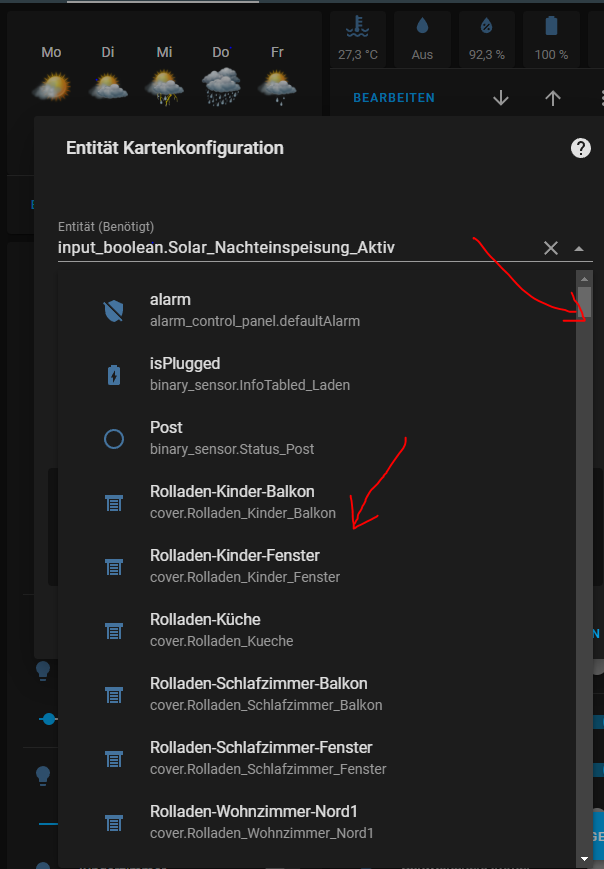Select the Post radio-style circle indicator
The height and width of the screenshot is (869, 604).
pyautogui.click(x=113, y=438)
